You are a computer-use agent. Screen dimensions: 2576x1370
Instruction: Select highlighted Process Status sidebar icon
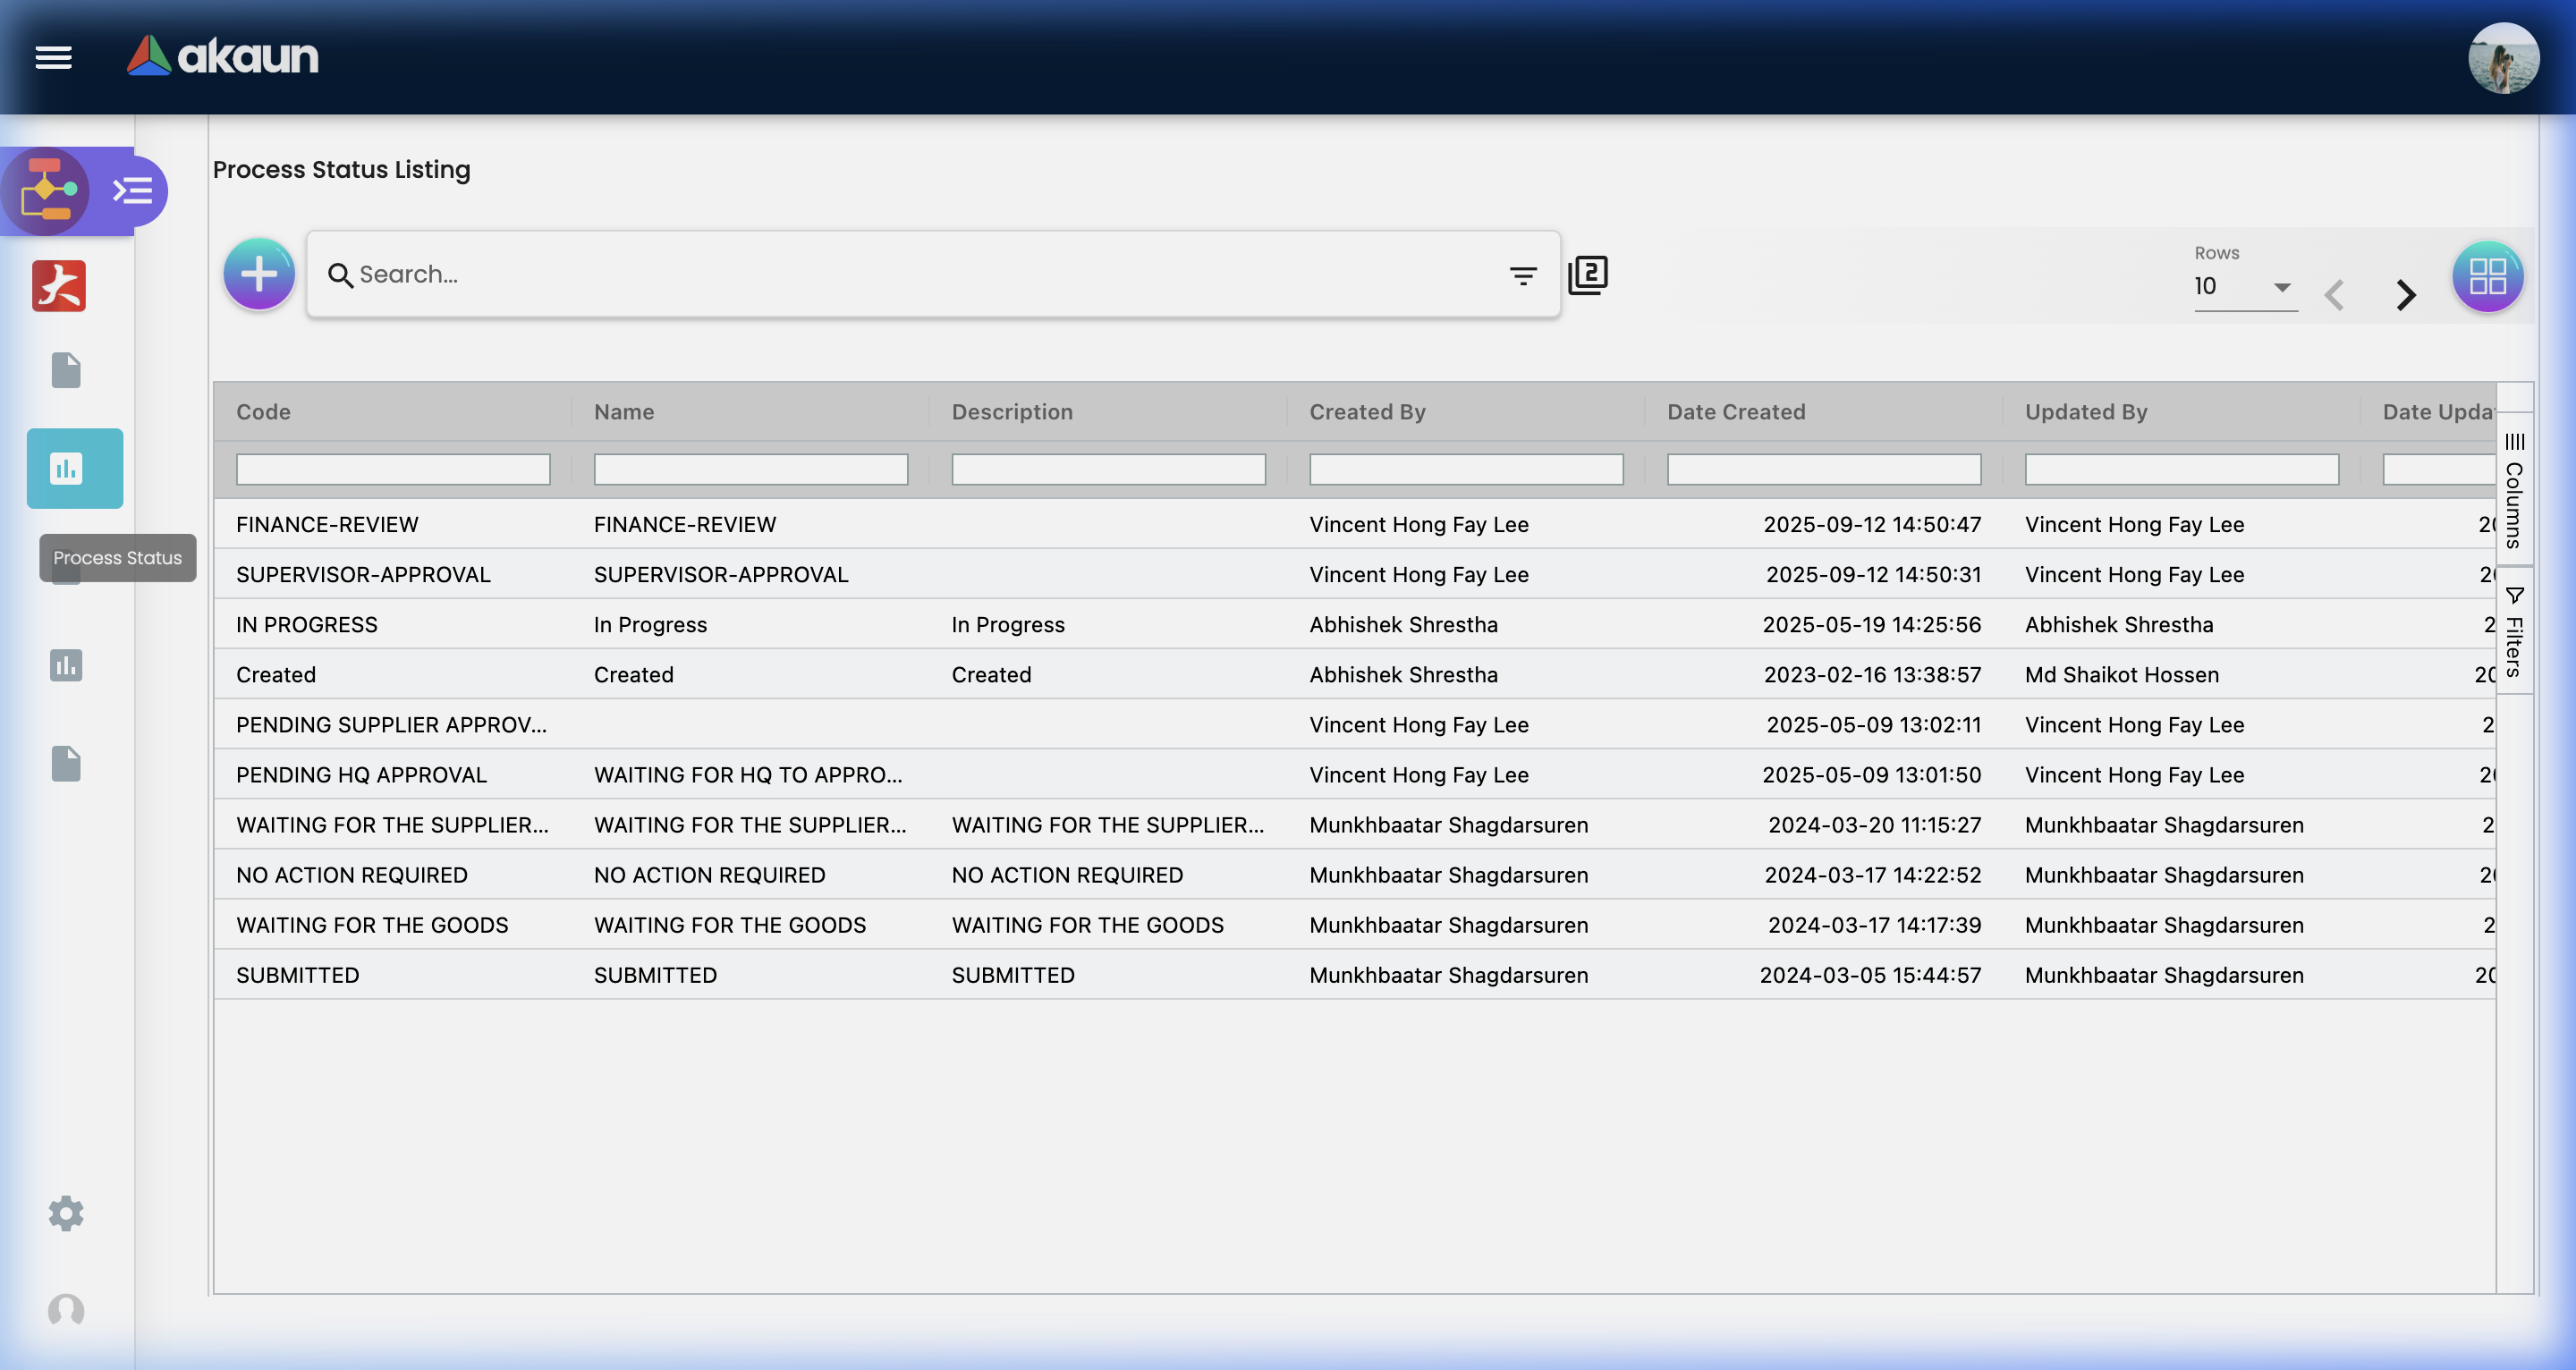75,468
